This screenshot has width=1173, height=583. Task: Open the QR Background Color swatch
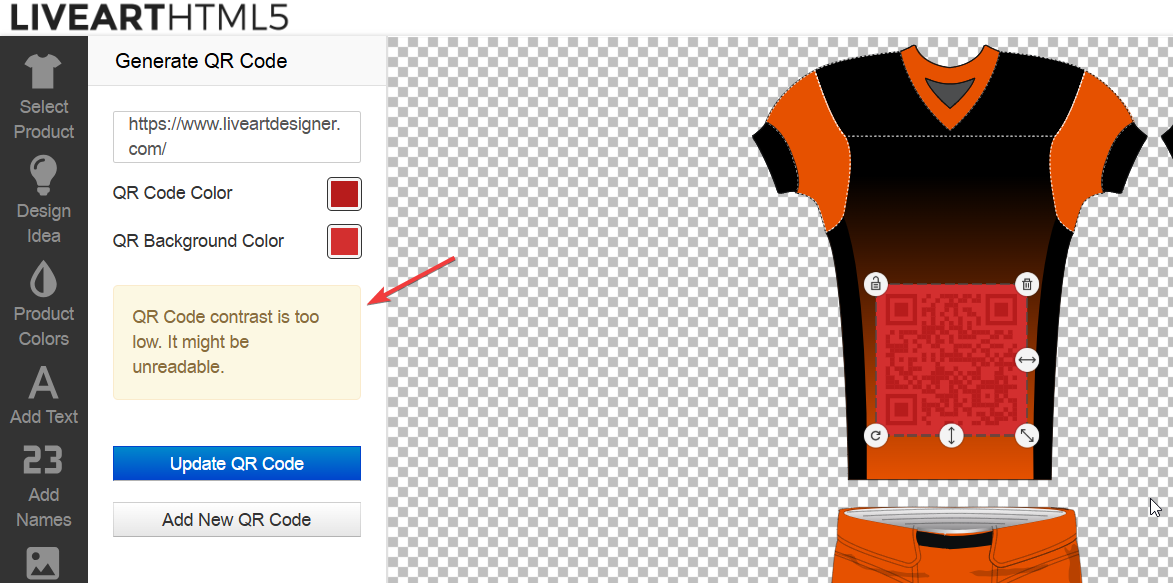[x=344, y=242]
